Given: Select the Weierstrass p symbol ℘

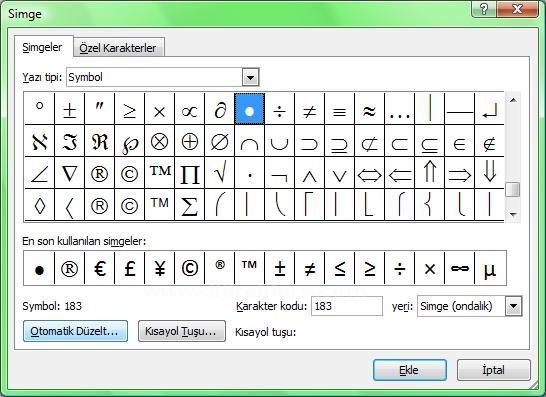Looking at the screenshot, I should pyautogui.click(x=130, y=141).
